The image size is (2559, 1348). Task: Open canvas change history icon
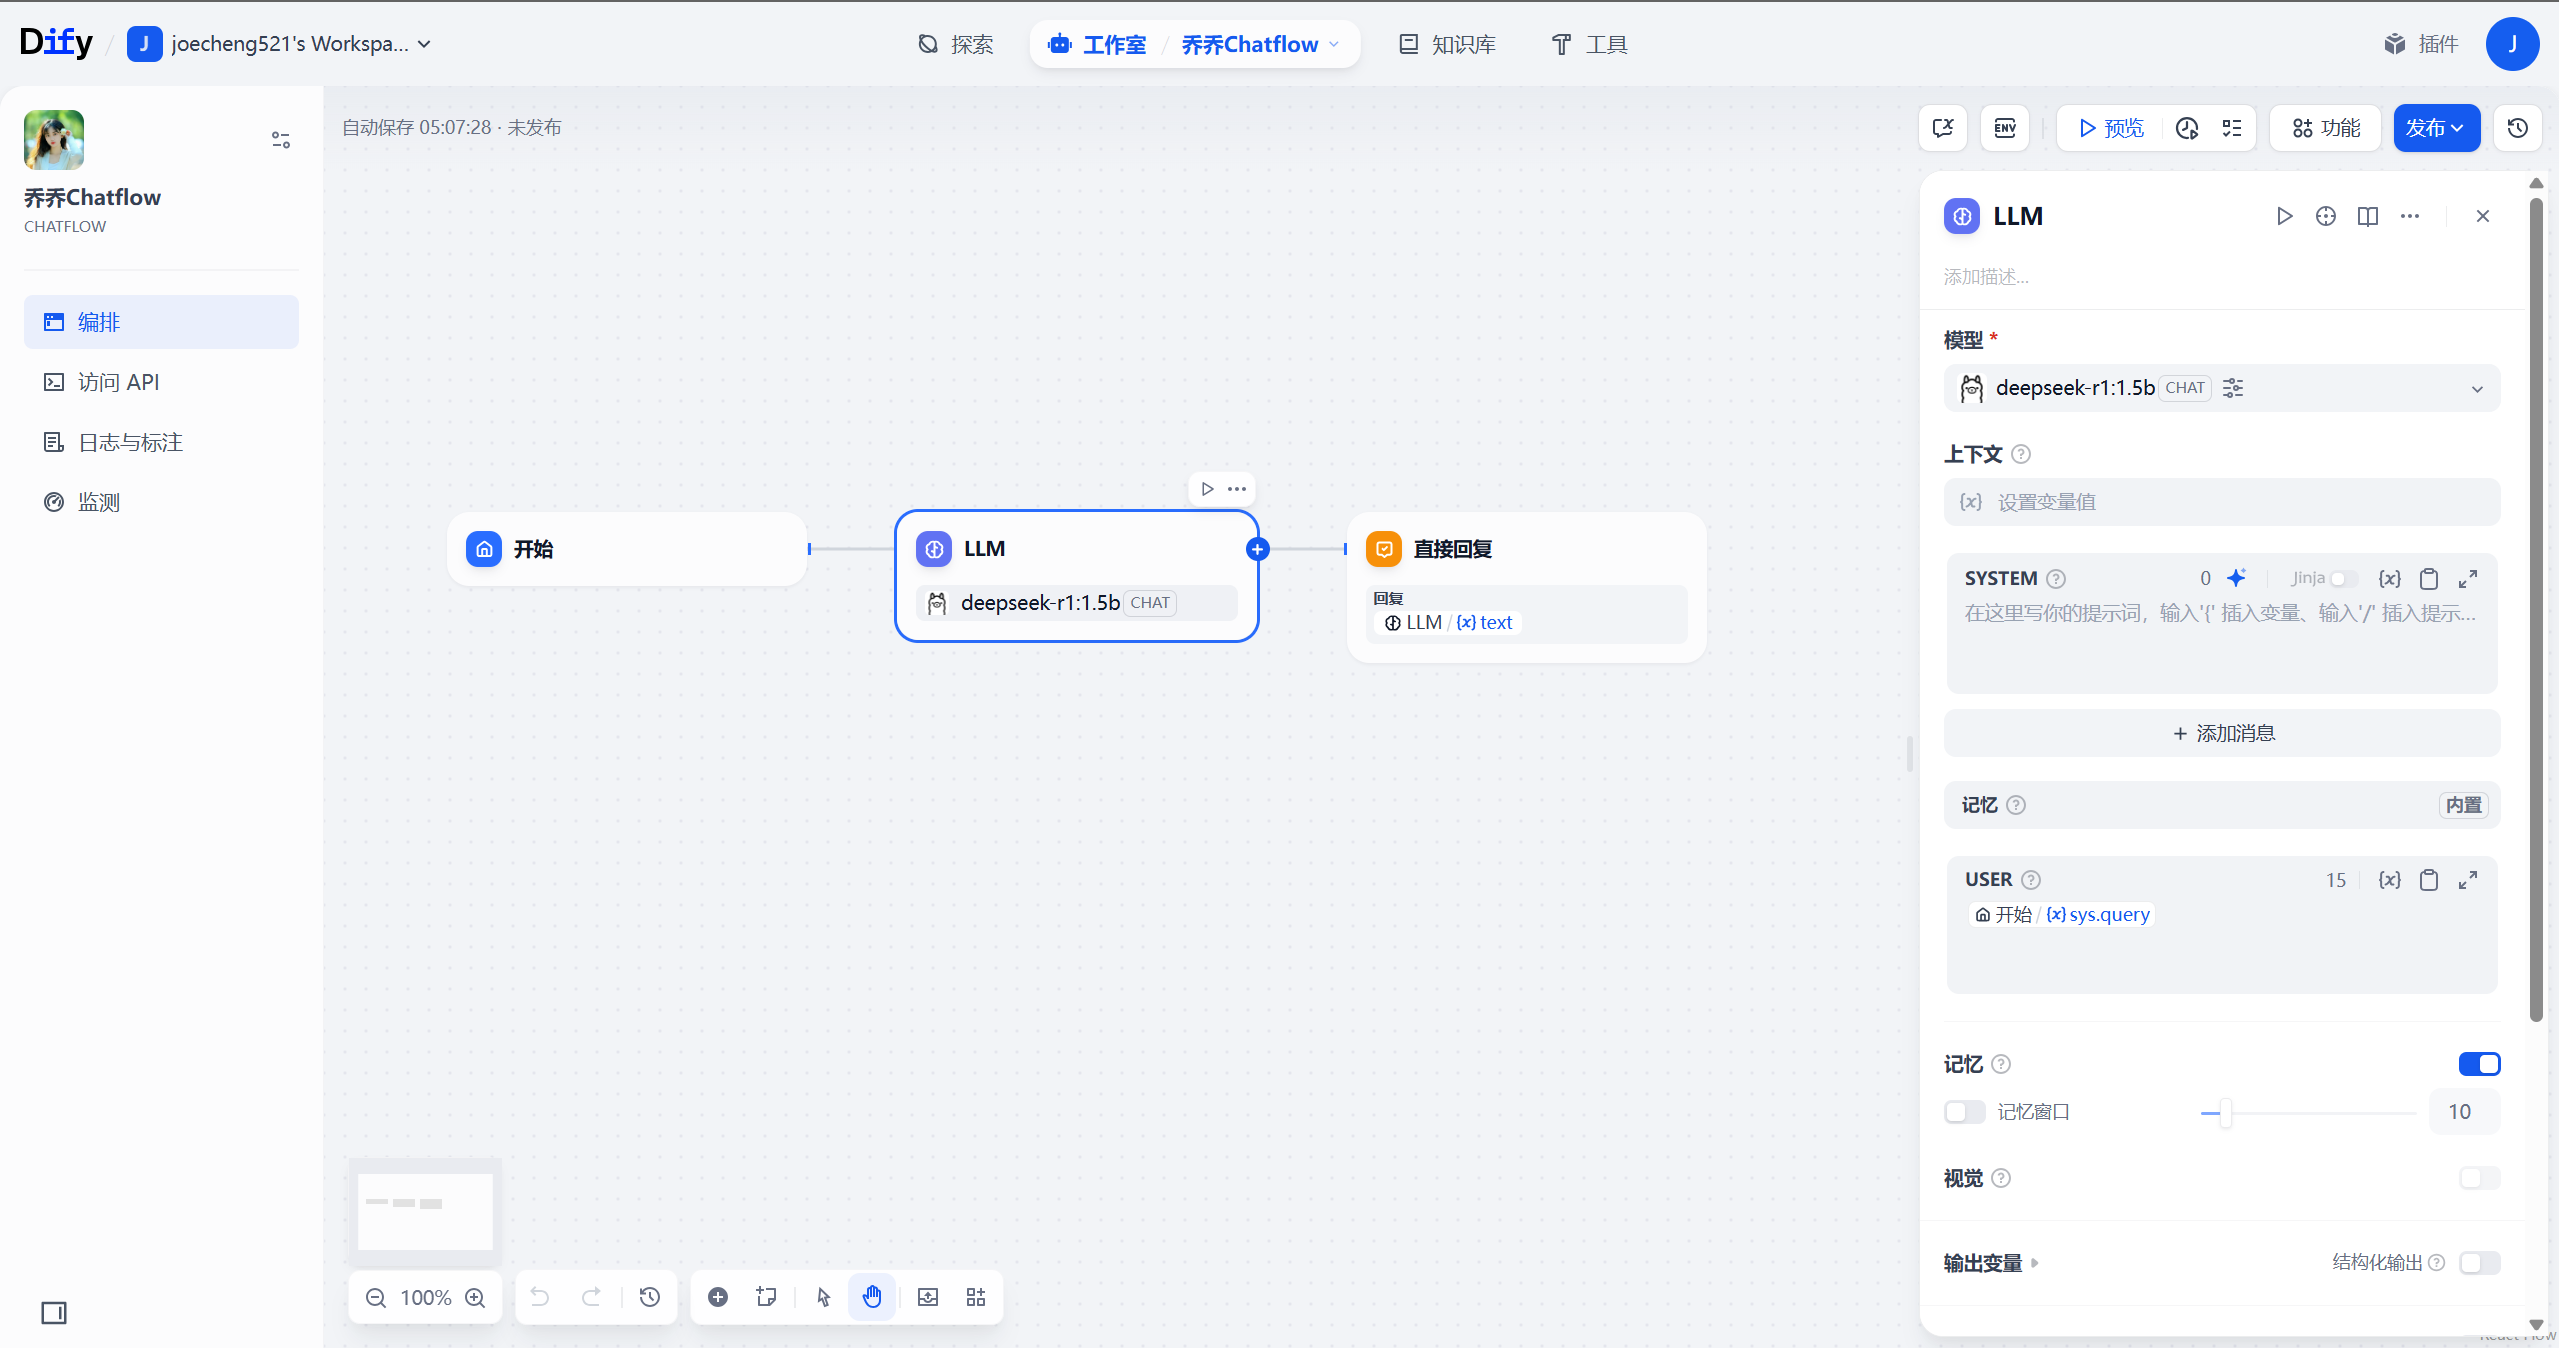click(x=650, y=1297)
